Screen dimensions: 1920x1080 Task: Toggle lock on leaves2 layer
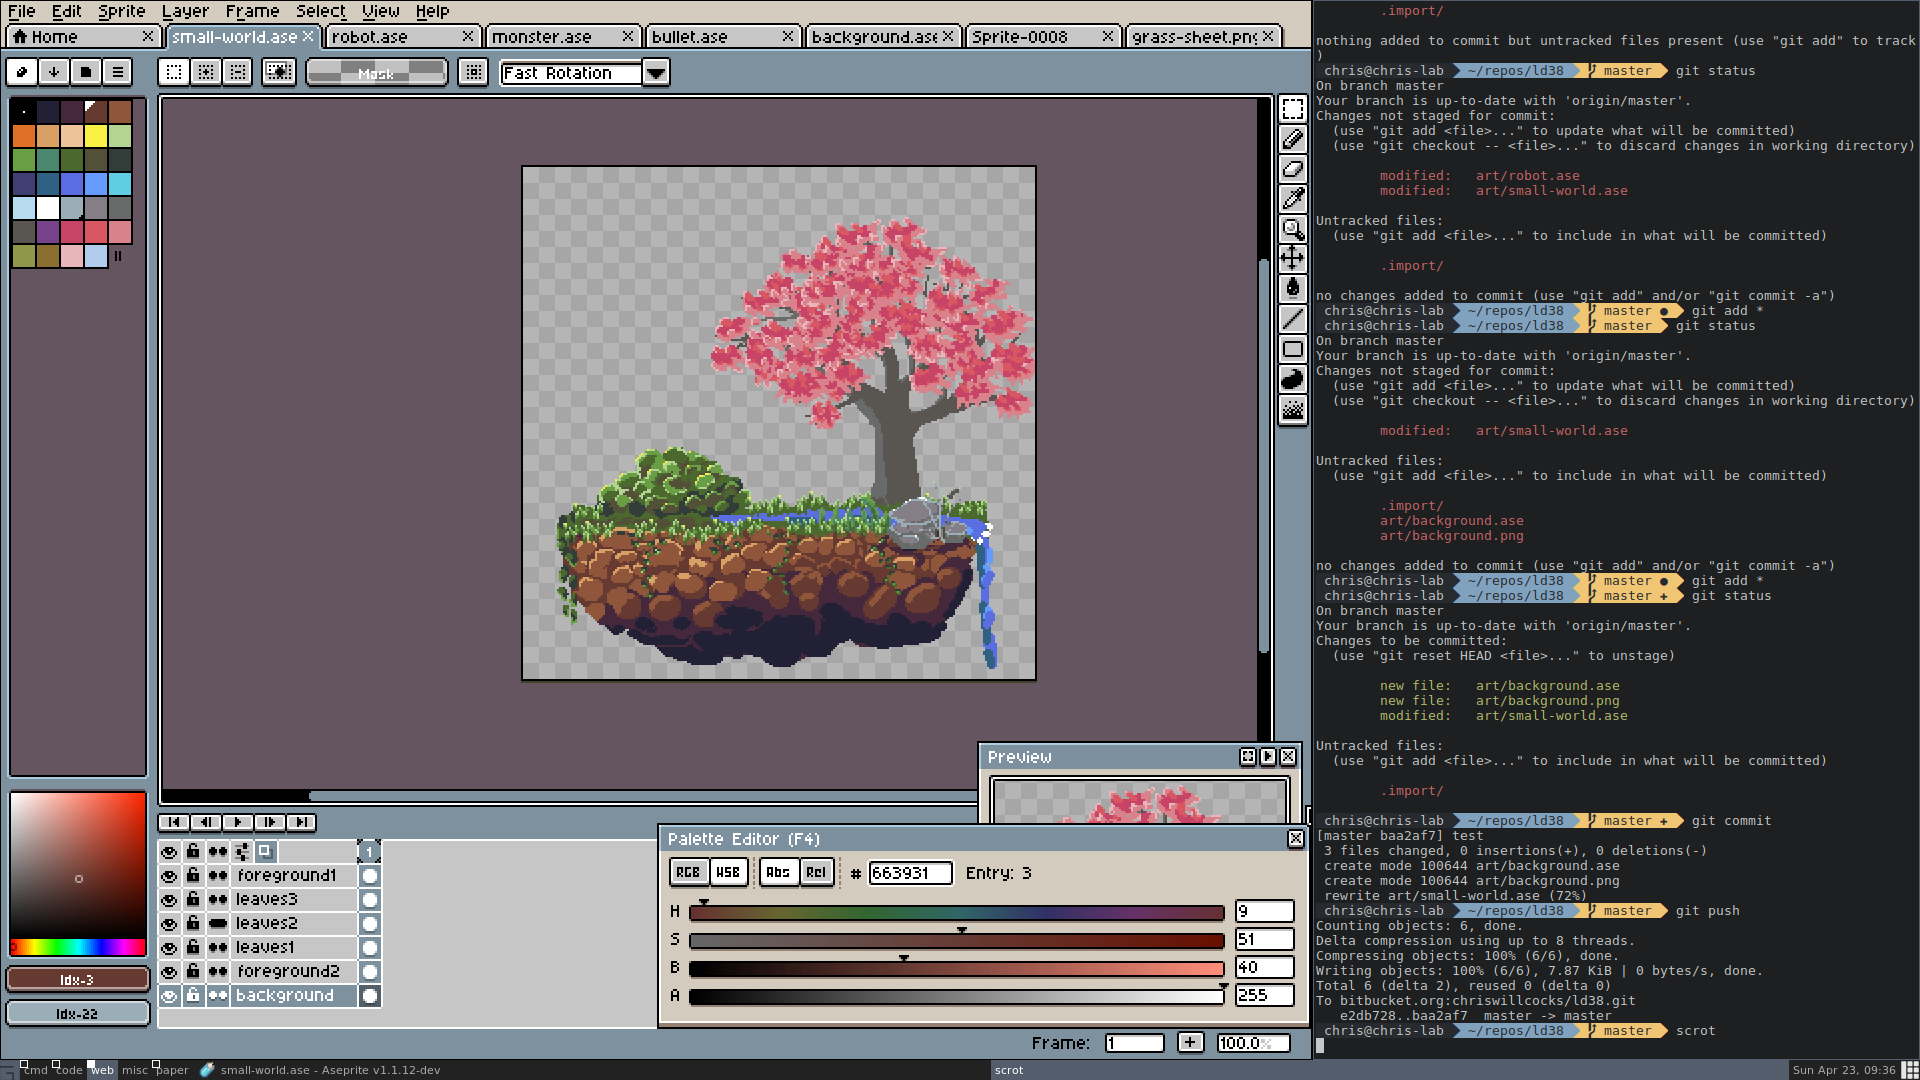[193, 923]
